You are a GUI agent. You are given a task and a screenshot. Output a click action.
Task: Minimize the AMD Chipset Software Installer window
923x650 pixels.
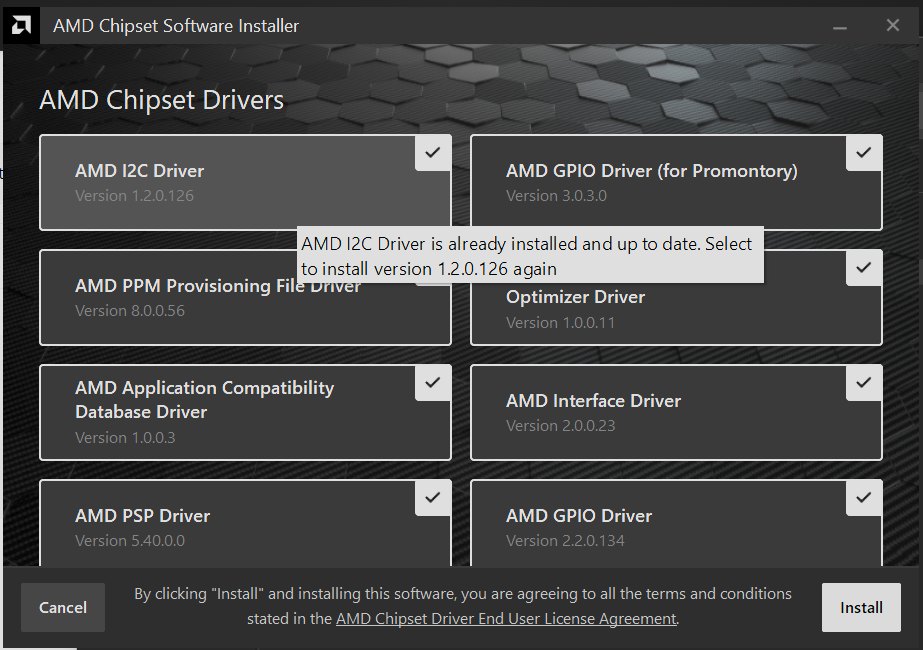[x=840, y=26]
